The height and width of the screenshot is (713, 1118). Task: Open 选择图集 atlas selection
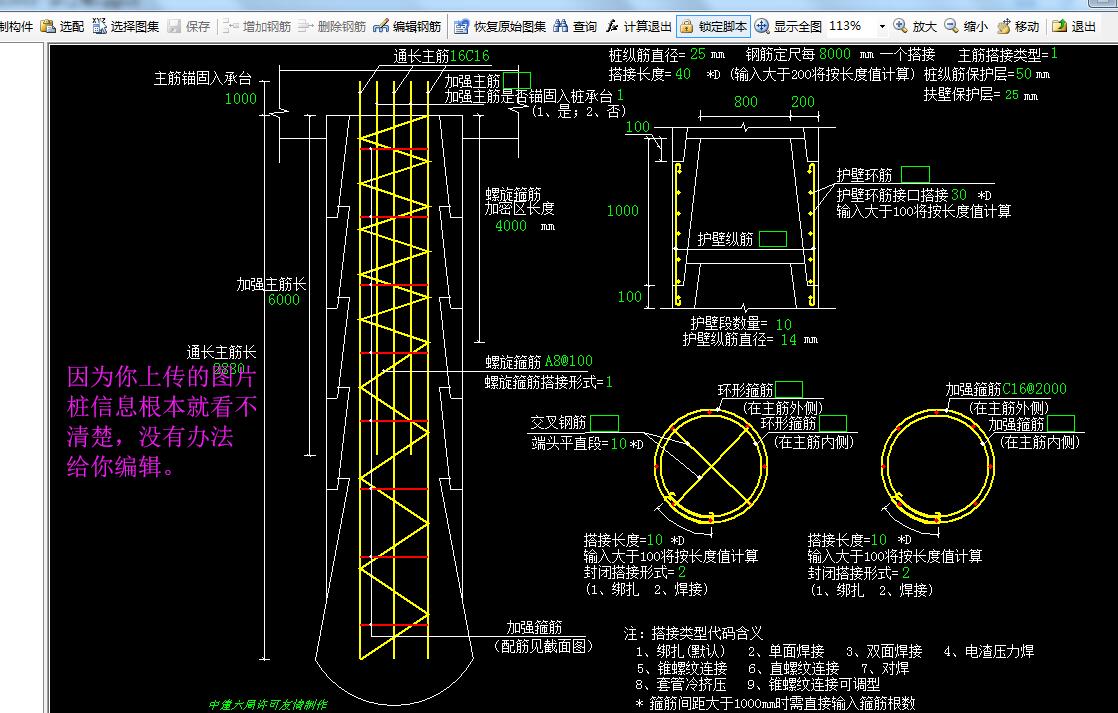click(x=125, y=26)
